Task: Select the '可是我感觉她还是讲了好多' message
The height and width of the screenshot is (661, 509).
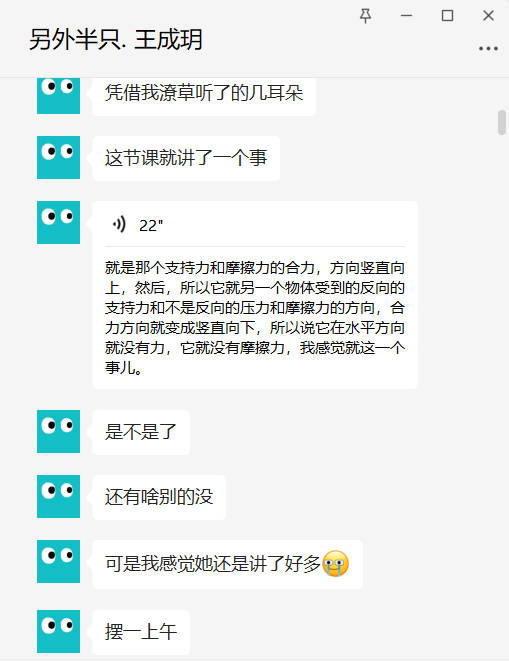Action: 227,564
